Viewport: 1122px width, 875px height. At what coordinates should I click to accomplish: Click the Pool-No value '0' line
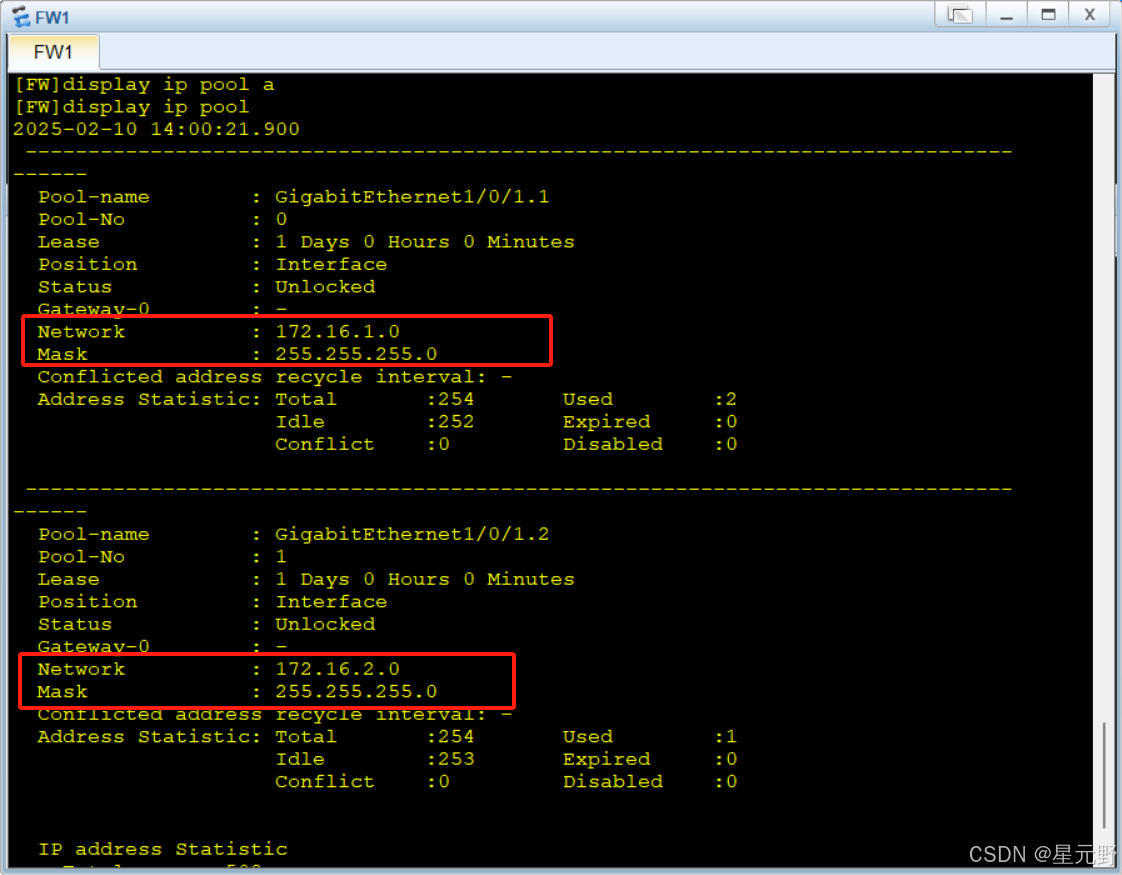(163, 220)
